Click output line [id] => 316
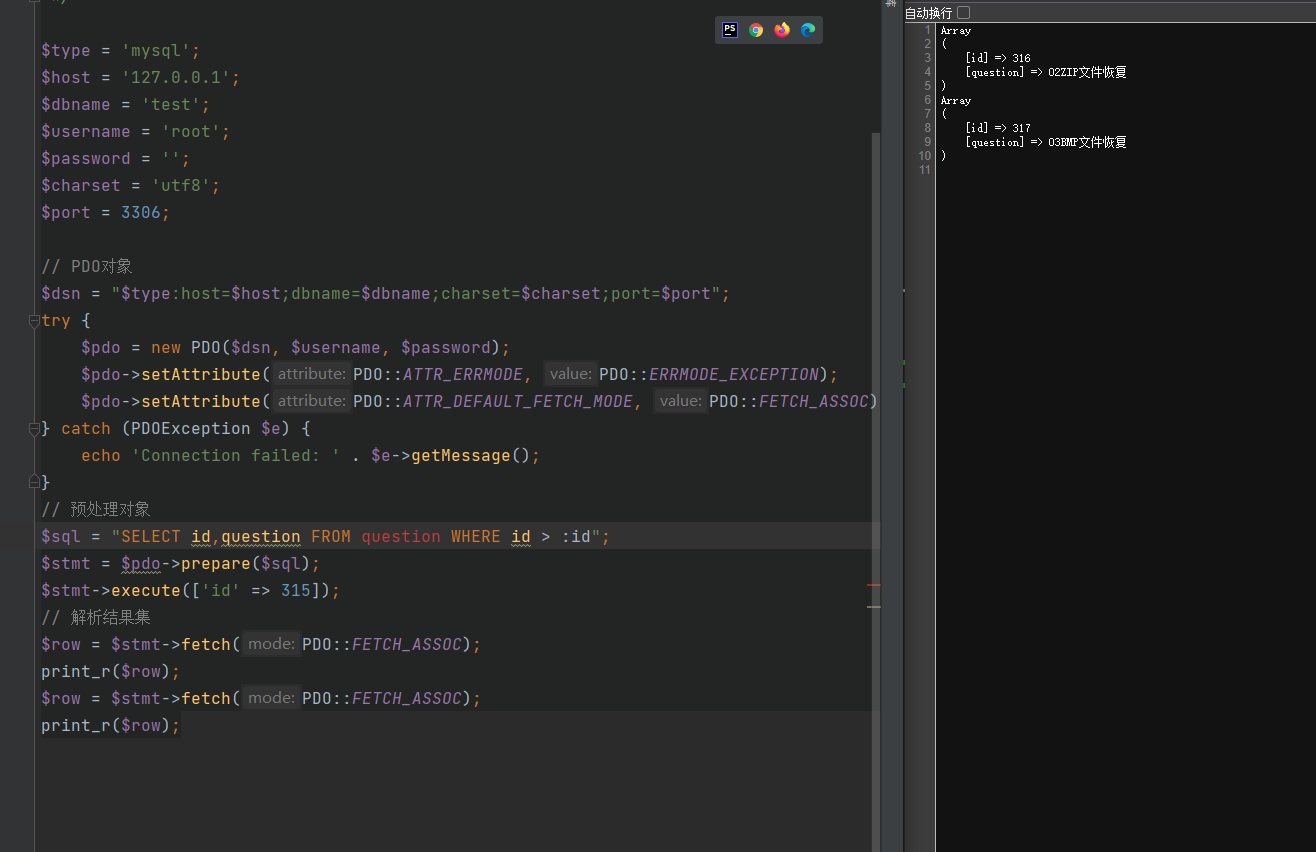 pos(997,58)
